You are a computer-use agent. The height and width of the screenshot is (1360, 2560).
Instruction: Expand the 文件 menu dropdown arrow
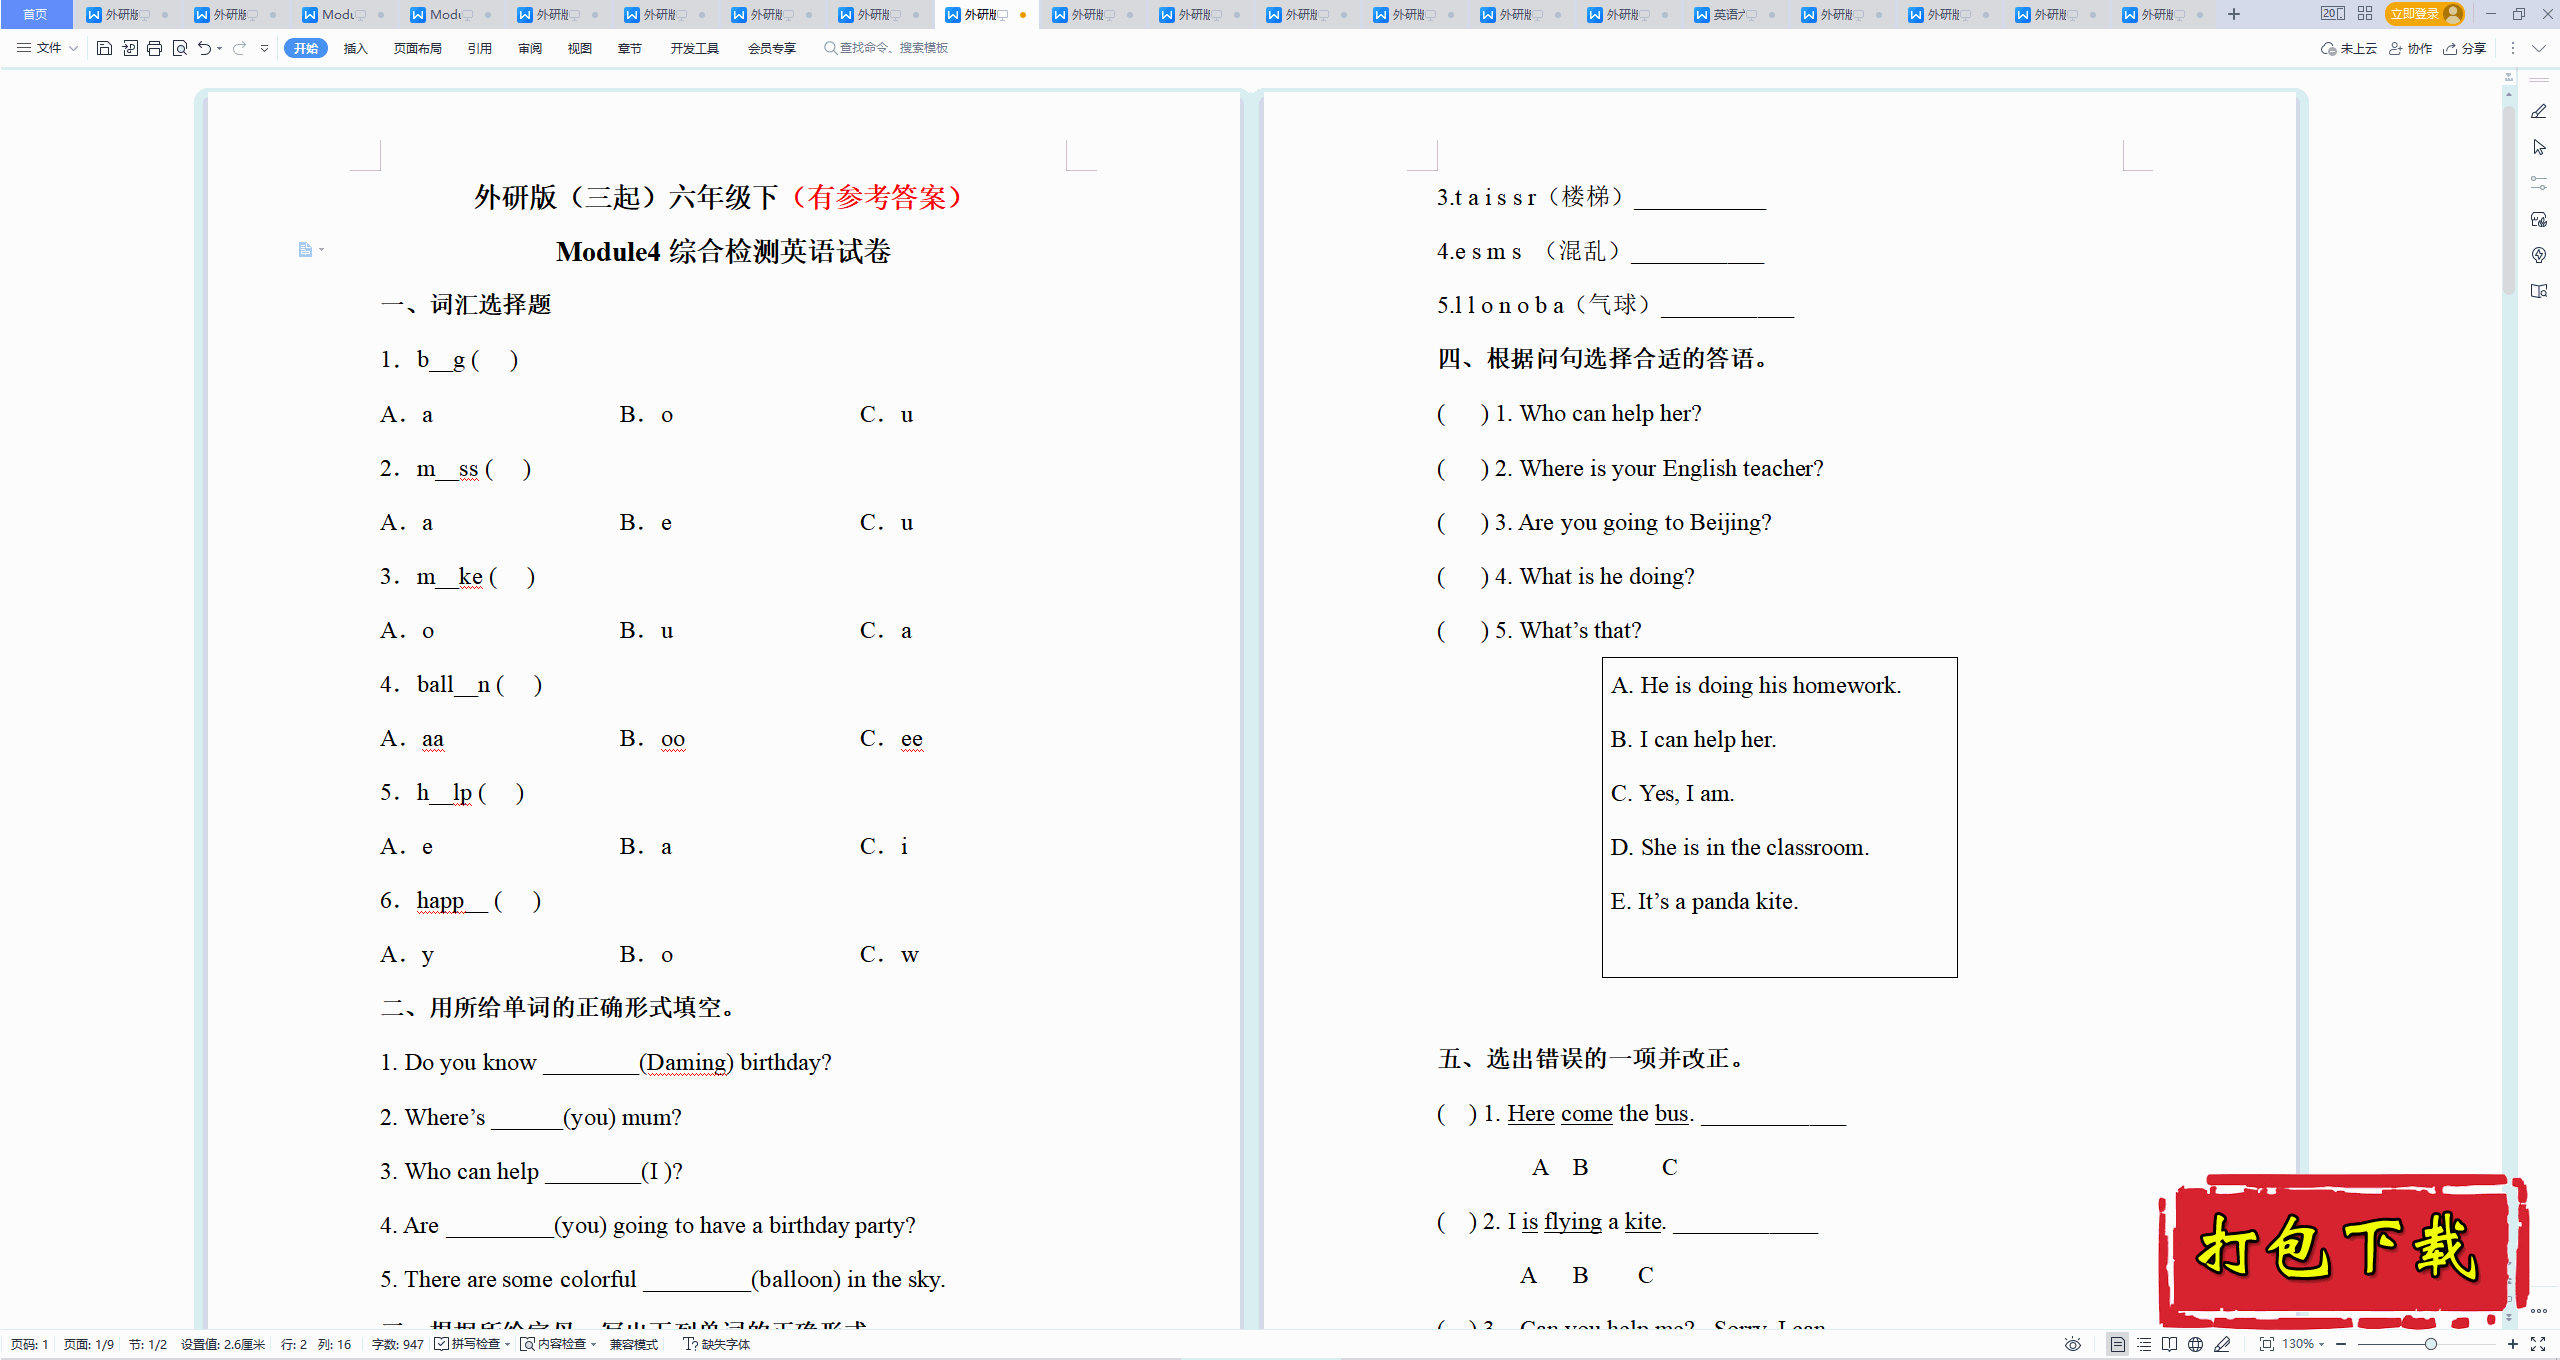(73, 48)
